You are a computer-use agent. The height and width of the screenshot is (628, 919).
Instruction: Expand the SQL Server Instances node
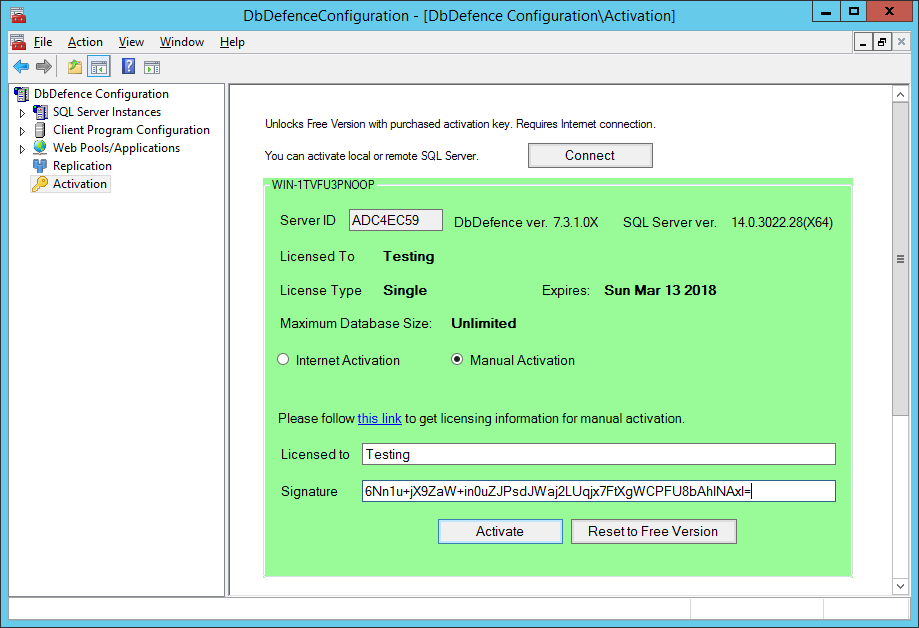pos(22,112)
